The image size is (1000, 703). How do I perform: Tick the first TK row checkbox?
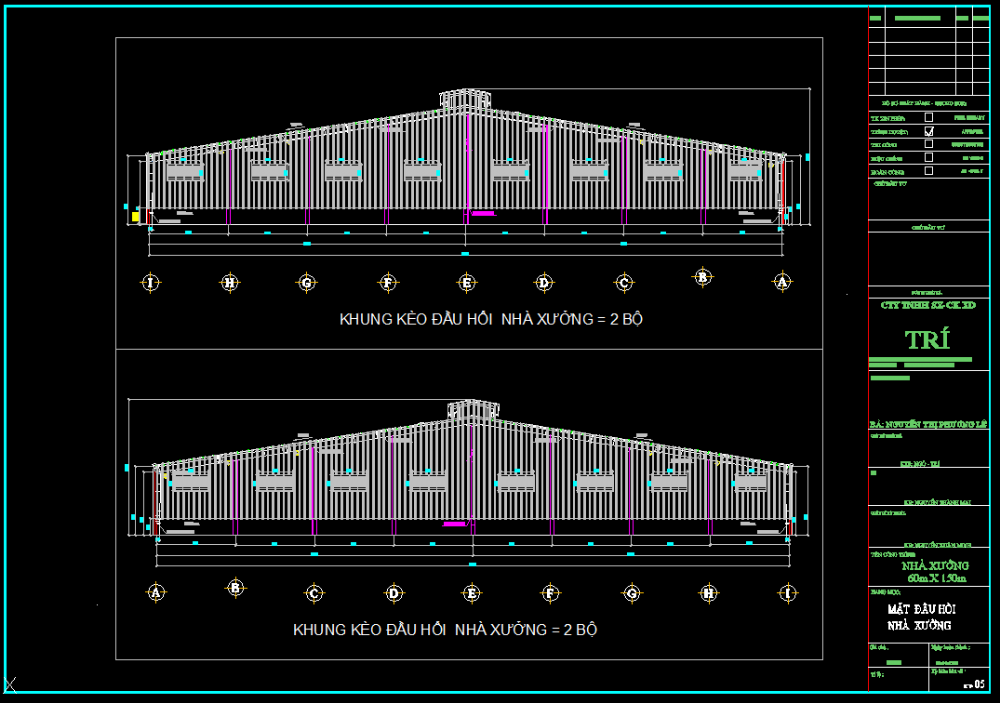(929, 117)
